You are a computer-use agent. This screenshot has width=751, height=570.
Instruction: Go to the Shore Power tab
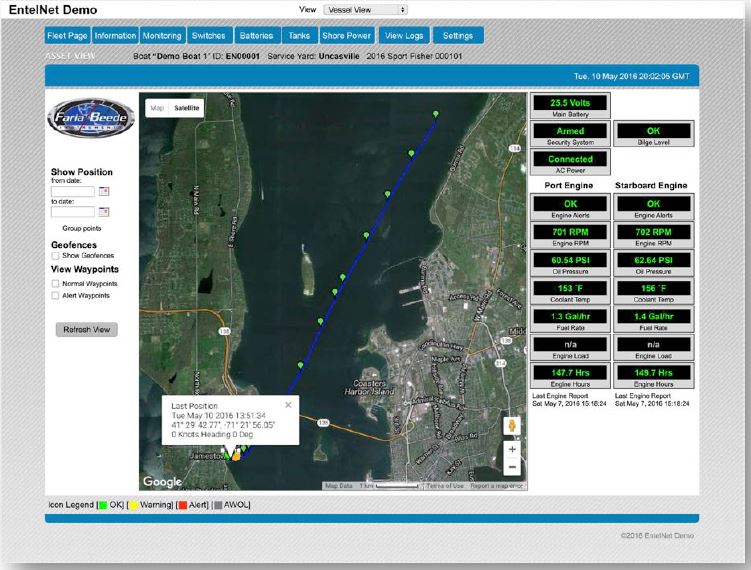click(x=346, y=35)
